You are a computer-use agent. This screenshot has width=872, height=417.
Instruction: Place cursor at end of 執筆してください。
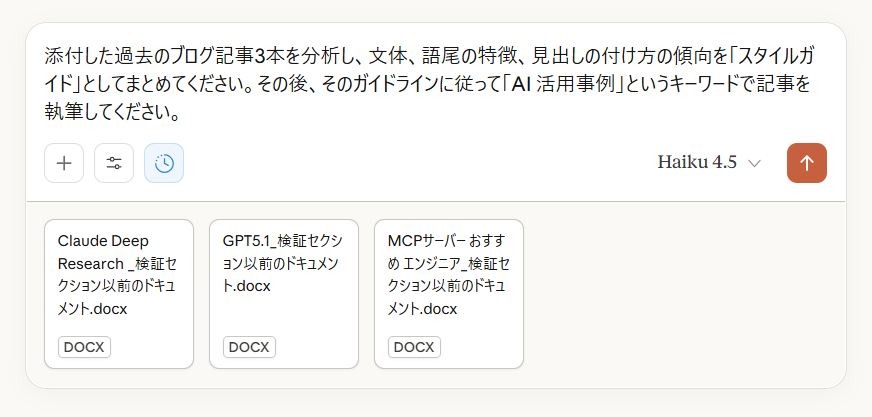(180, 113)
